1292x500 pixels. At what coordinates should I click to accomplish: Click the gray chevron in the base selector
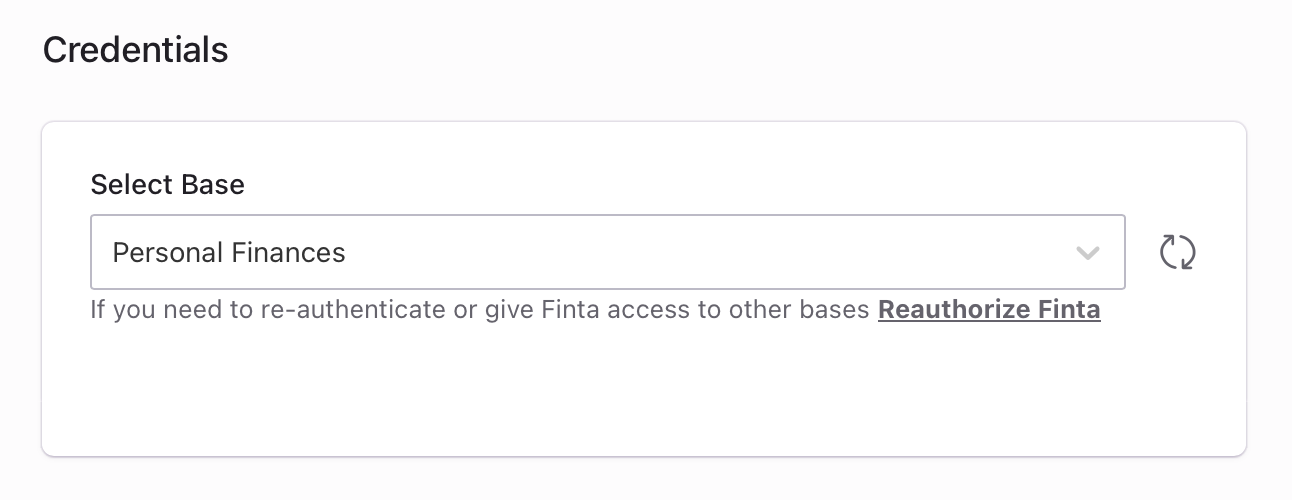[x=1087, y=253]
